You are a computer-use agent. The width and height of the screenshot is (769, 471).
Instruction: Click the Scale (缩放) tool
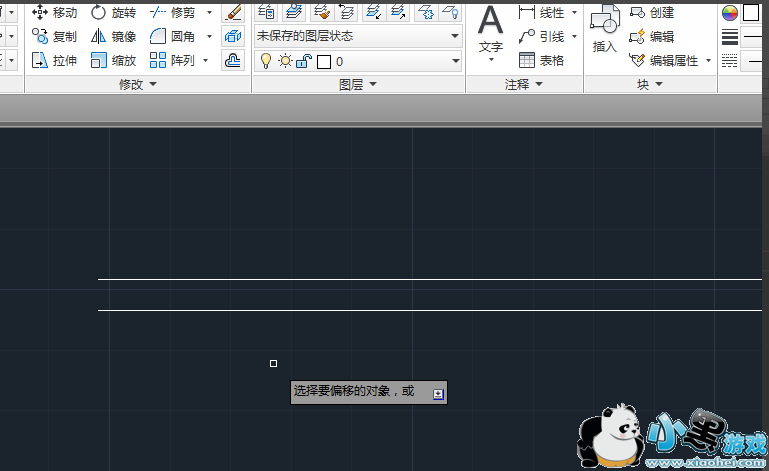[x=113, y=60]
